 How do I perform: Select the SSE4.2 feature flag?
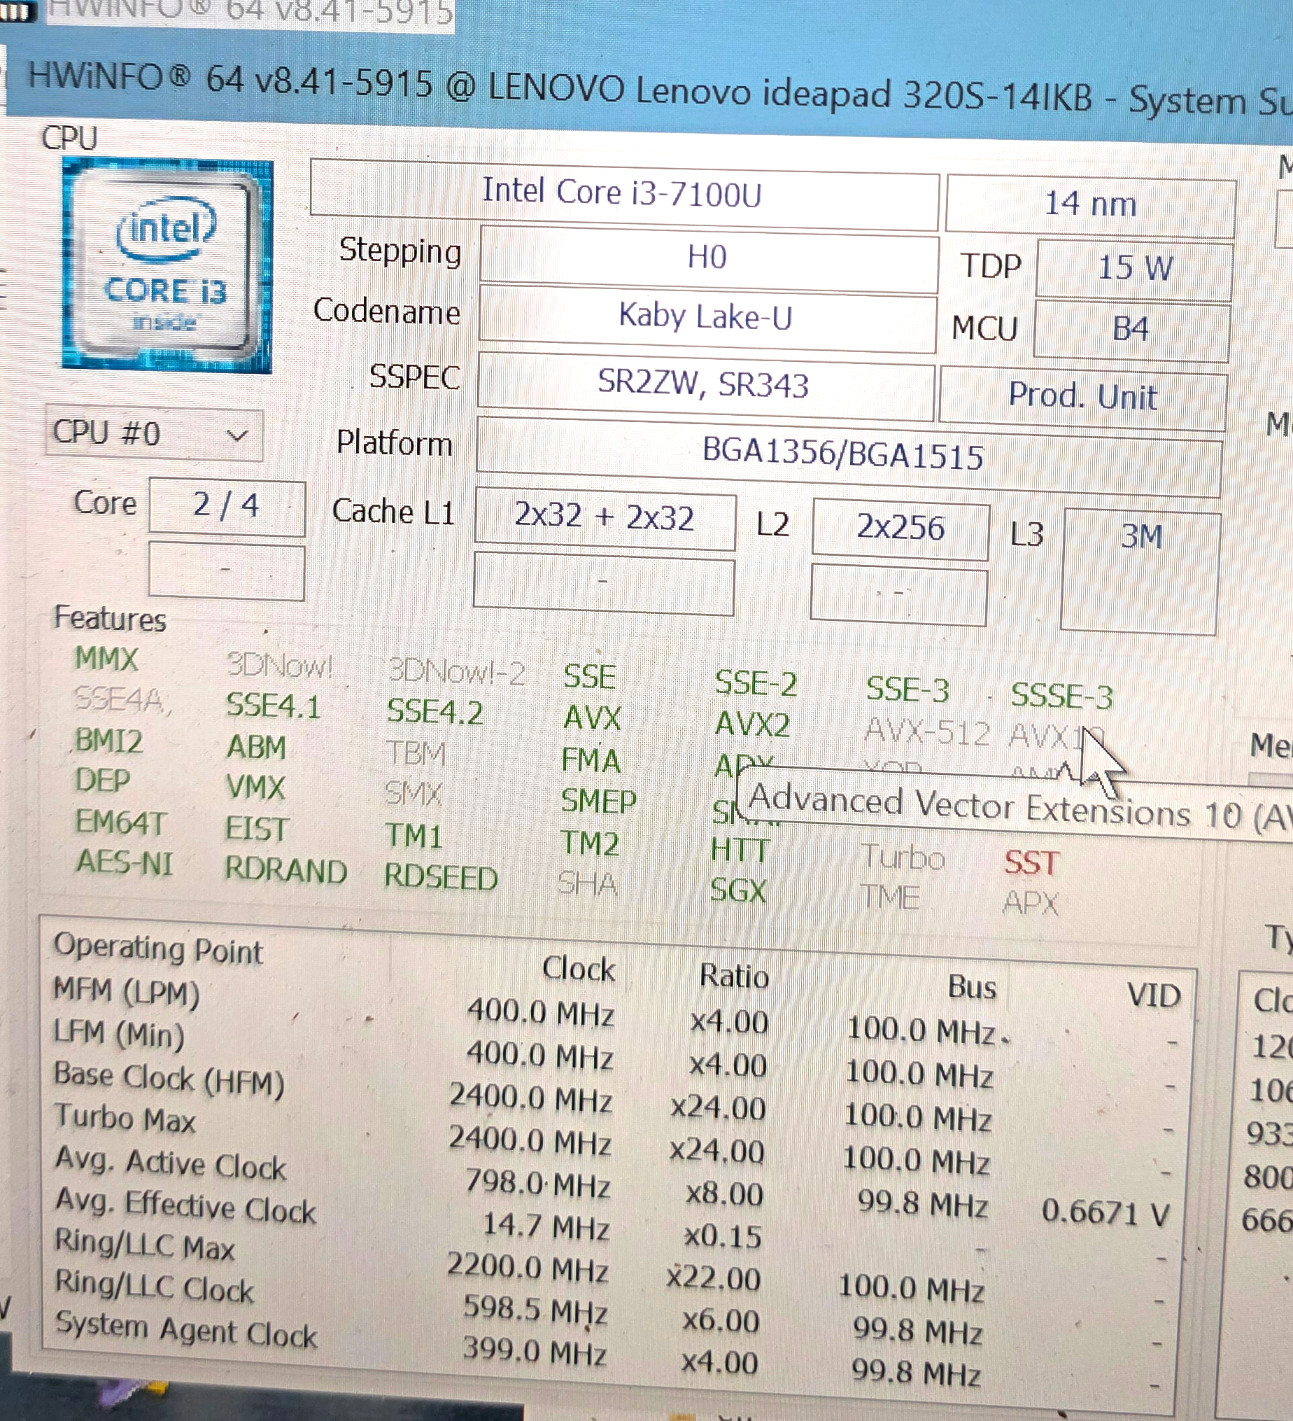(x=435, y=712)
